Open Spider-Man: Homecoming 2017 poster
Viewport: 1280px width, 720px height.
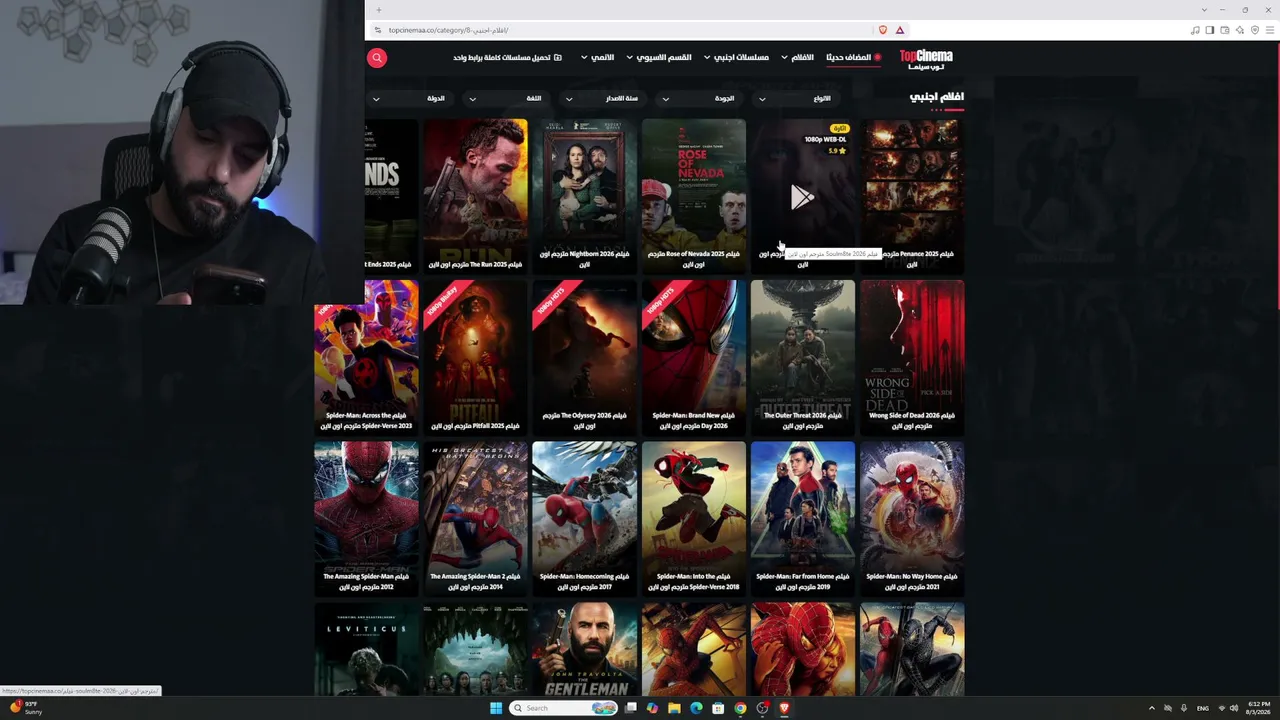(584, 518)
